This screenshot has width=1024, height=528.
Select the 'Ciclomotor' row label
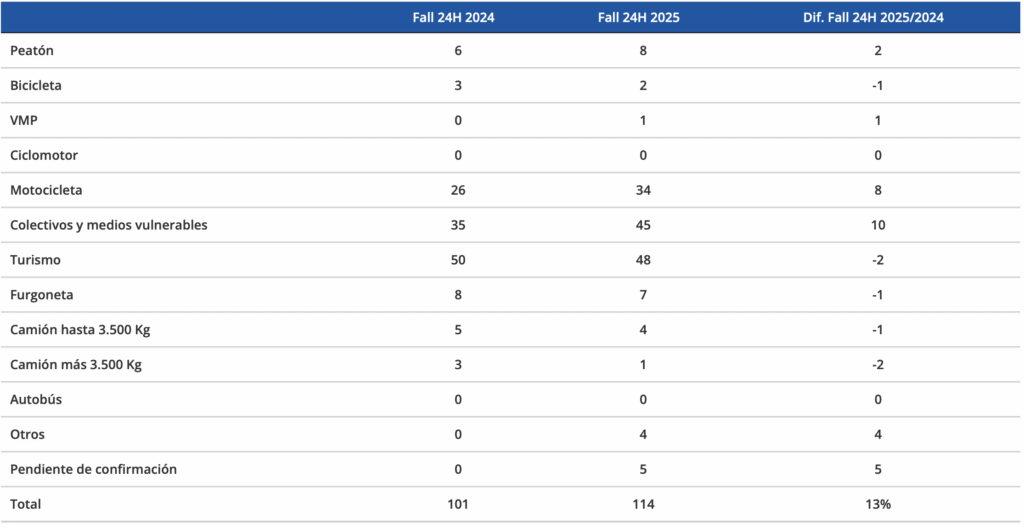coord(44,155)
